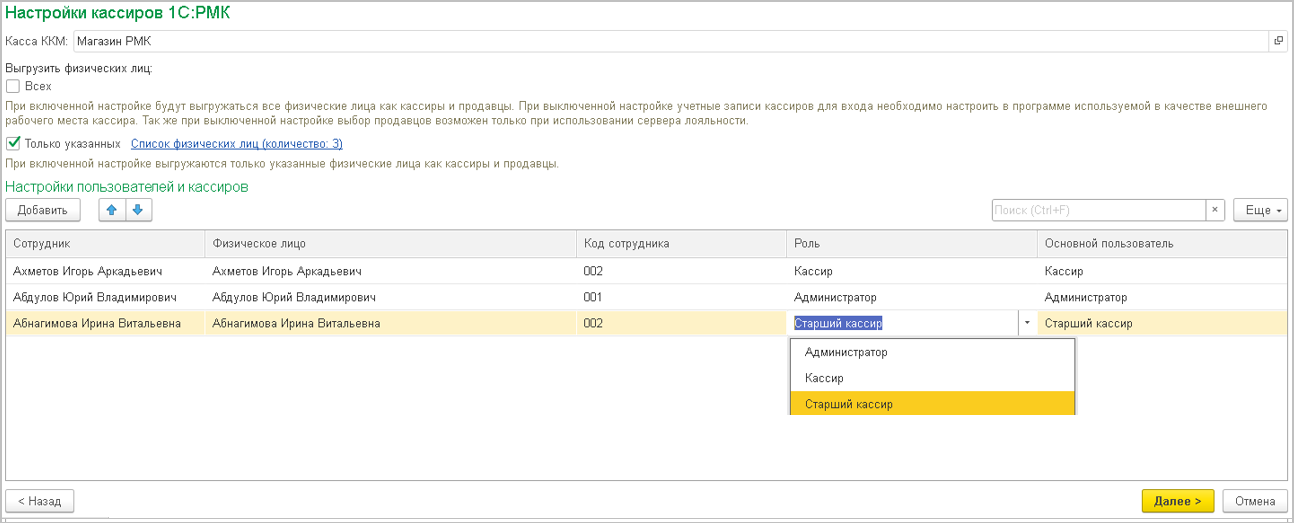Go back using the Назад button
This screenshot has width=1294, height=523.
[40, 501]
